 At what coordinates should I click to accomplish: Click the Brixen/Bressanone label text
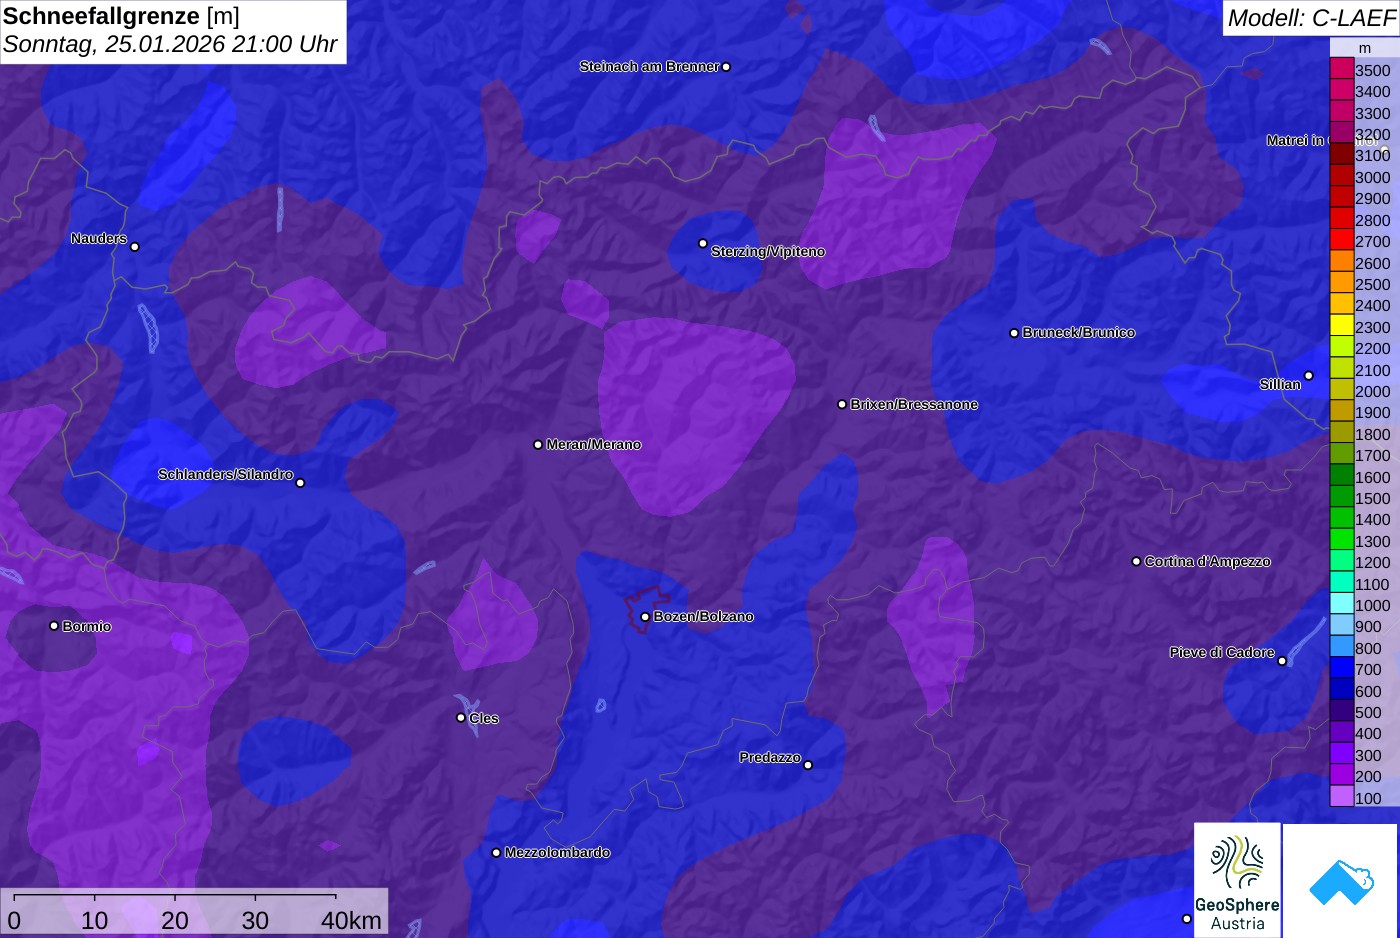click(x=914, y=405)
